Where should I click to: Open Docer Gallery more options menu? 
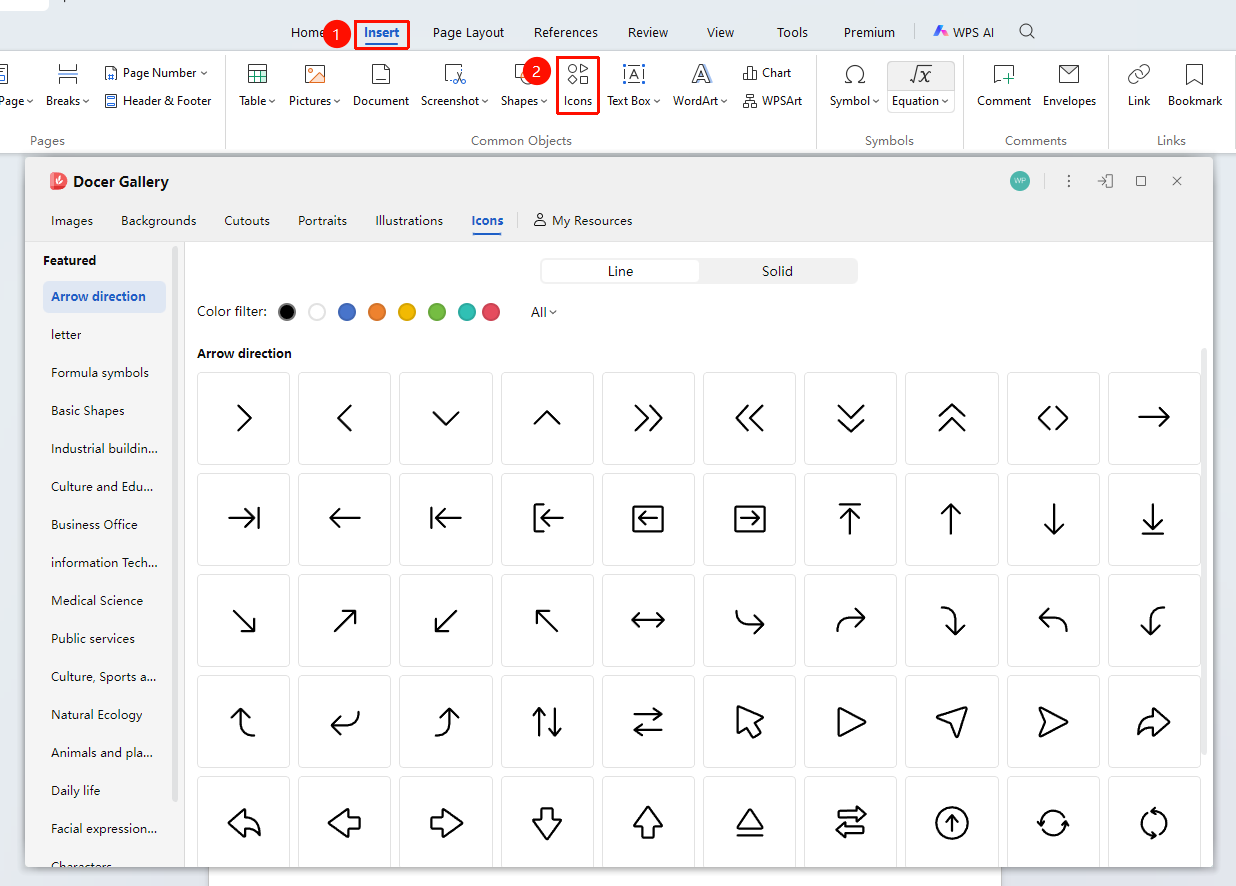point(1069,181)
